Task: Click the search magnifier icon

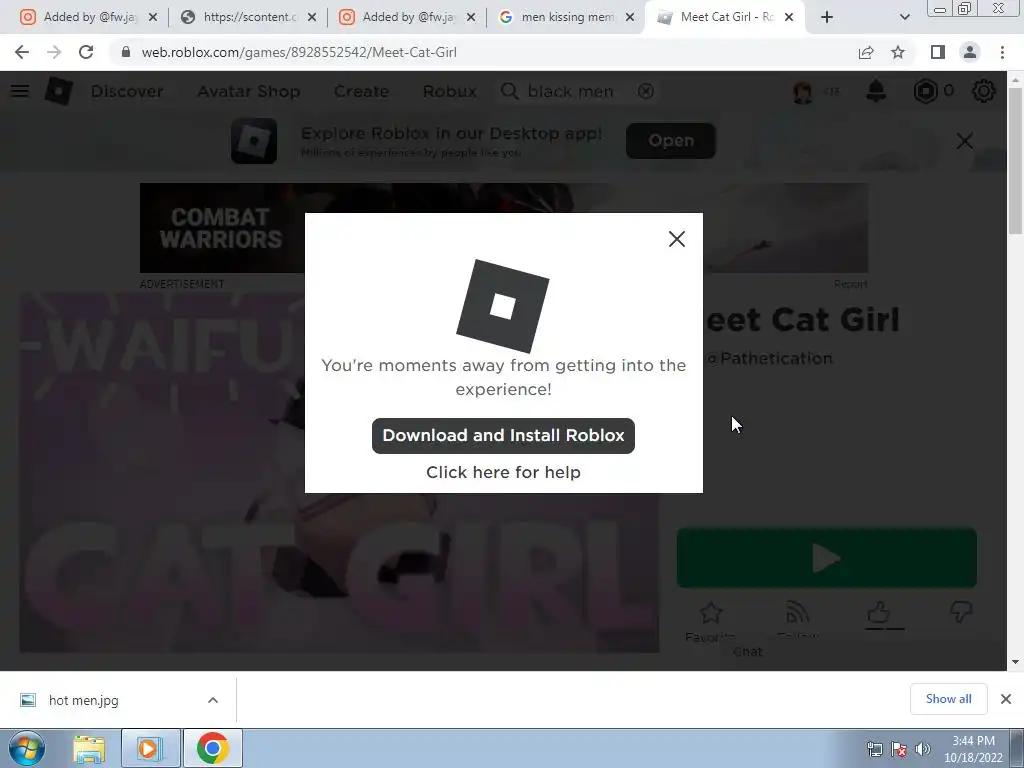Action: pyautogui.click(x=509, y=91)
